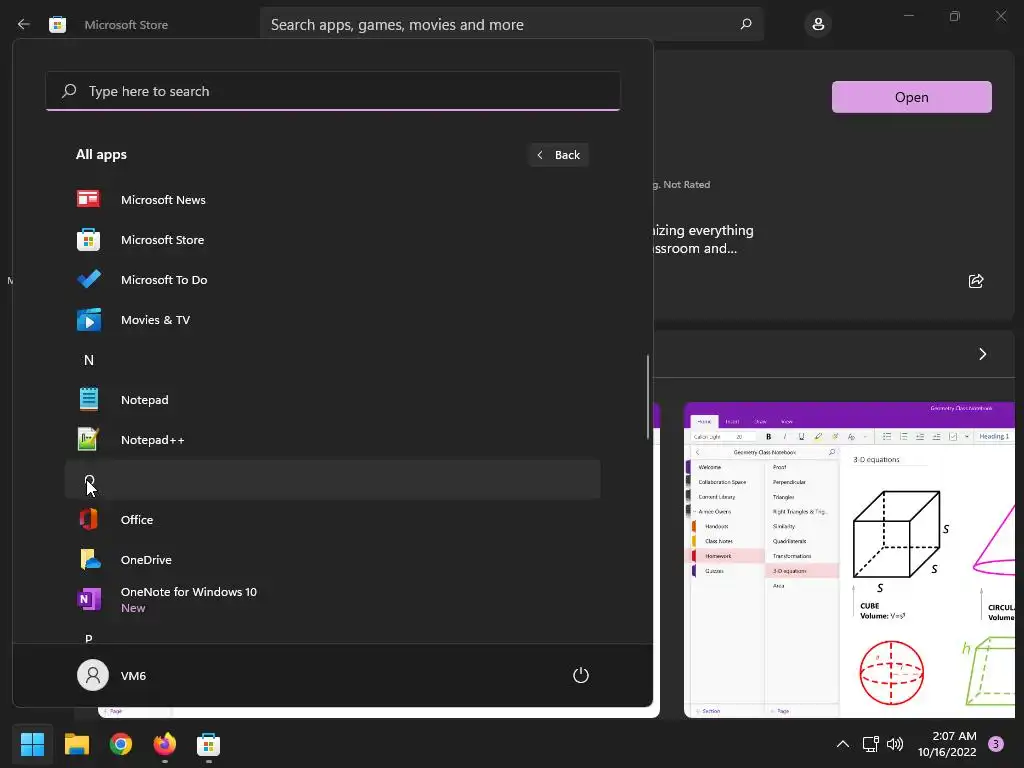
Task: Launch OneDrive
Action: pyautogui.click(x=332, y=560)
